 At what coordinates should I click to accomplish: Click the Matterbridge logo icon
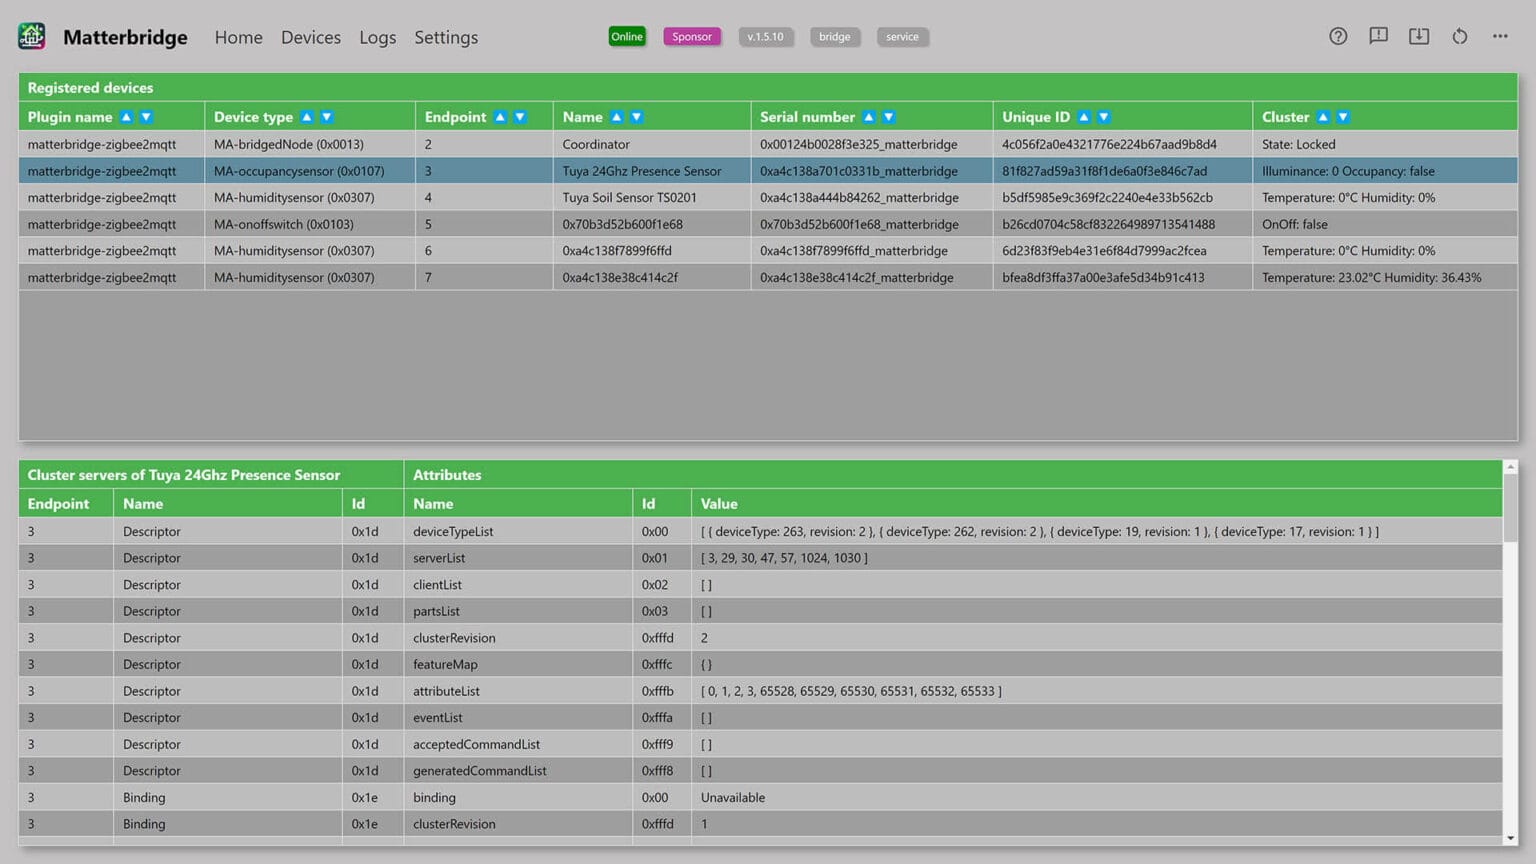click(x=32, y=36)
